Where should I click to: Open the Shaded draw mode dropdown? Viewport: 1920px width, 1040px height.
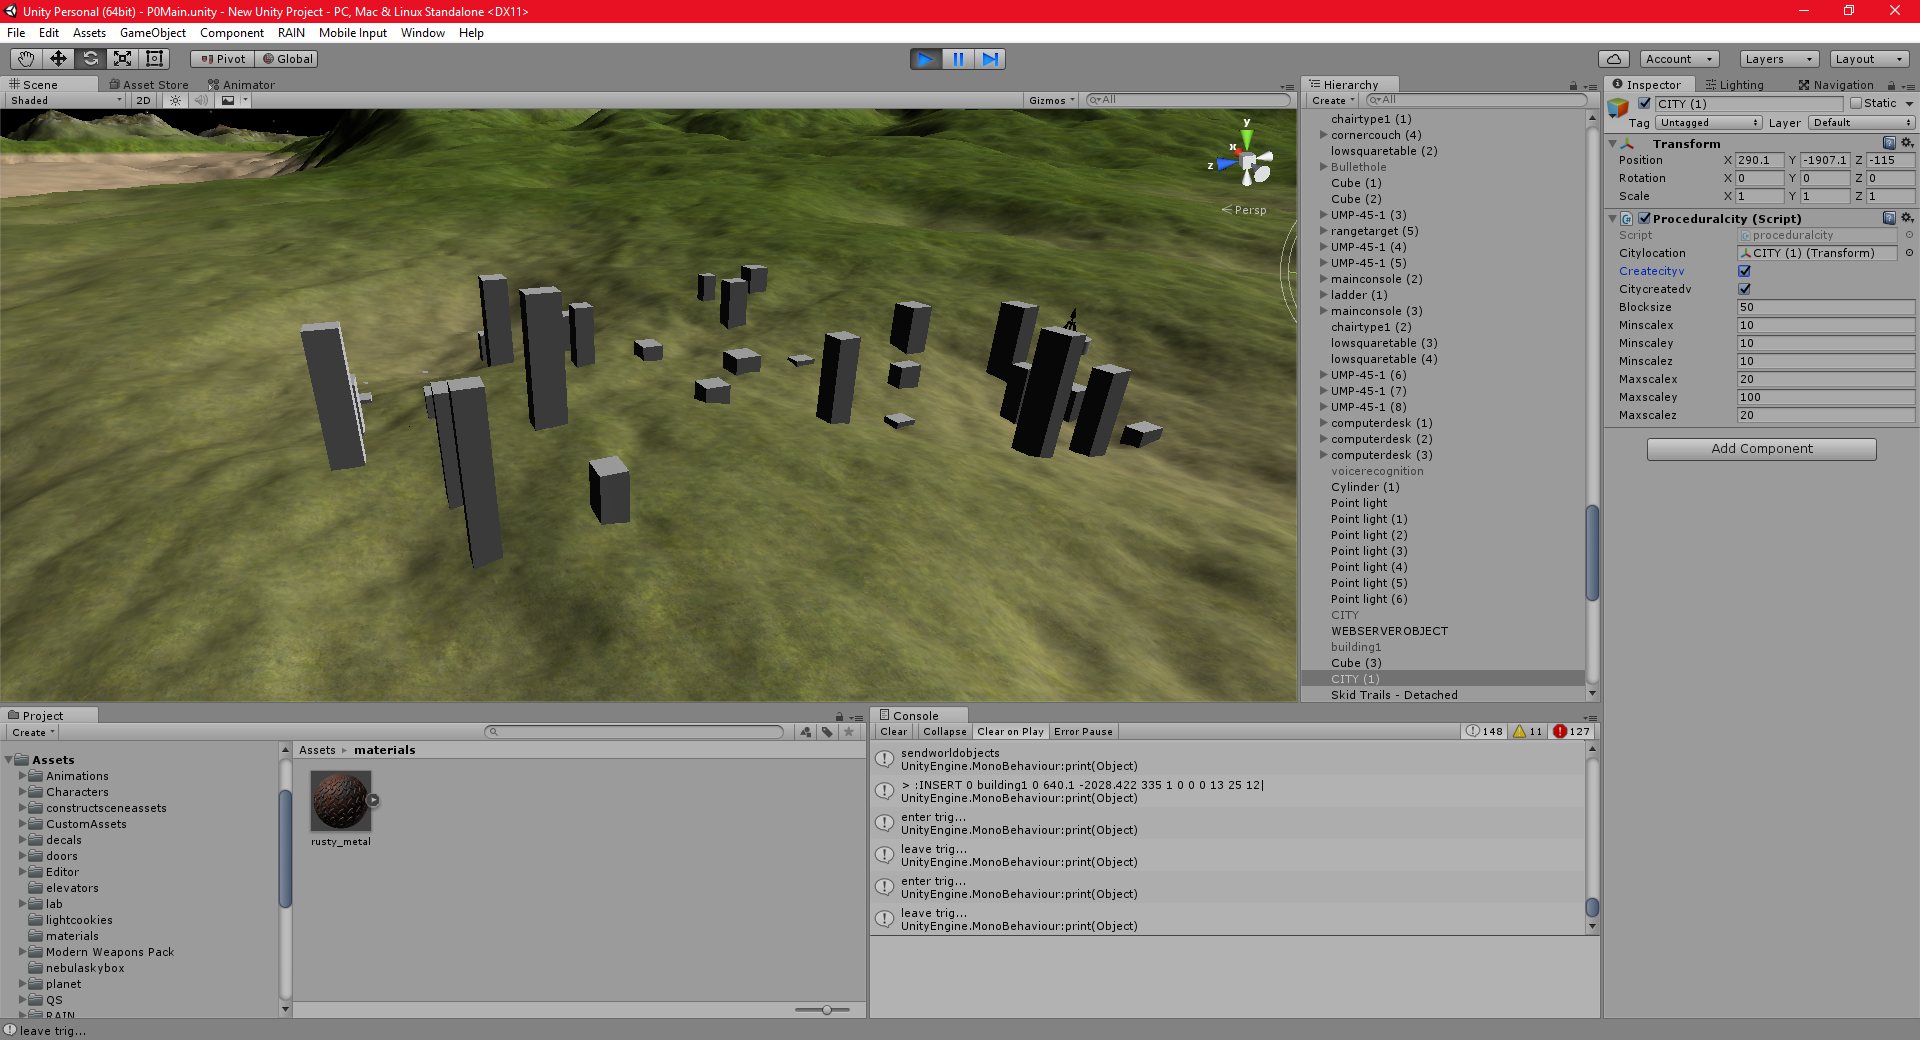65,100
